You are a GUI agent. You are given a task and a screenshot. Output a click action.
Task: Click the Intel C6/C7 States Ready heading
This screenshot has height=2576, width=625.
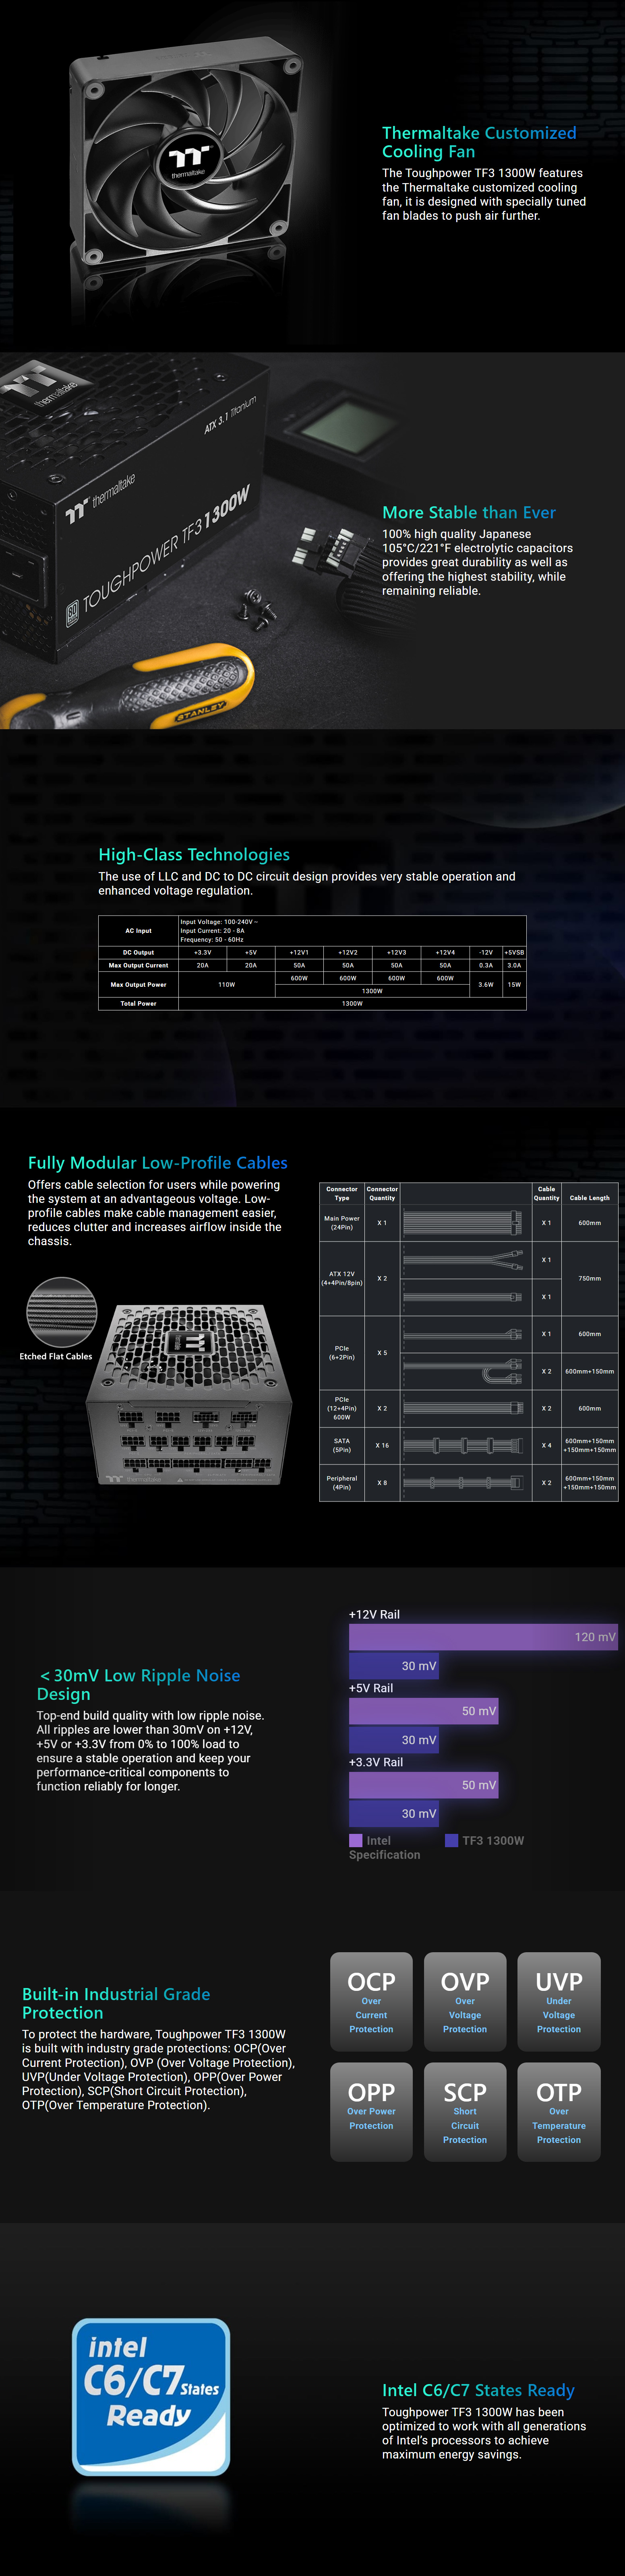coord(478,2390)
